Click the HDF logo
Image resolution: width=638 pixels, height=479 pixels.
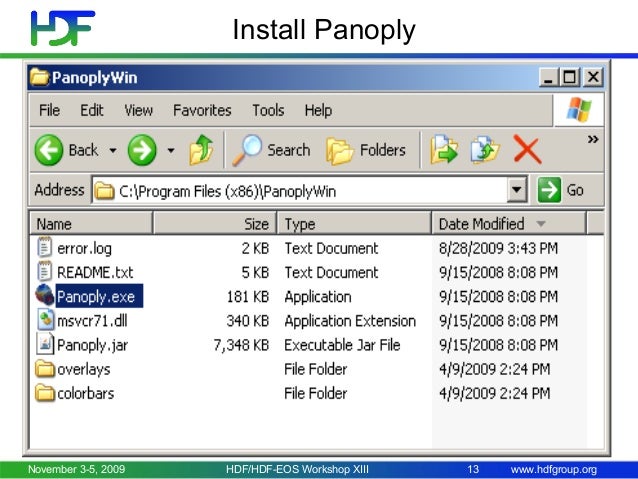tap(63, 28)
